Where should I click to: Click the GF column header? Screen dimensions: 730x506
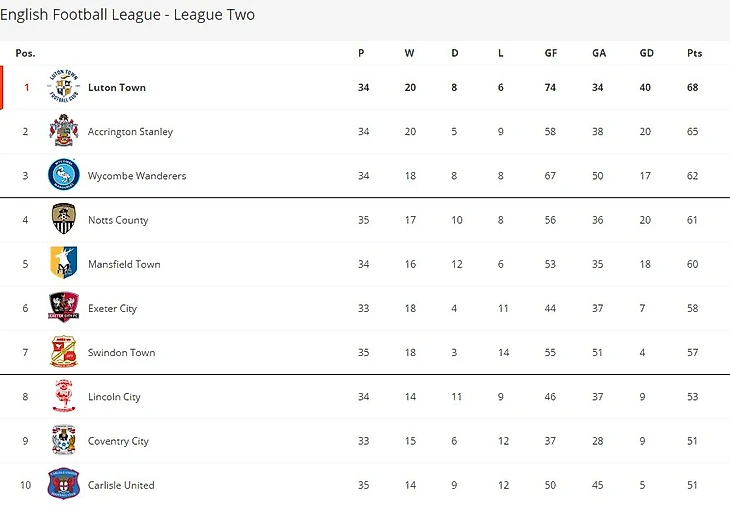[551, 53]
